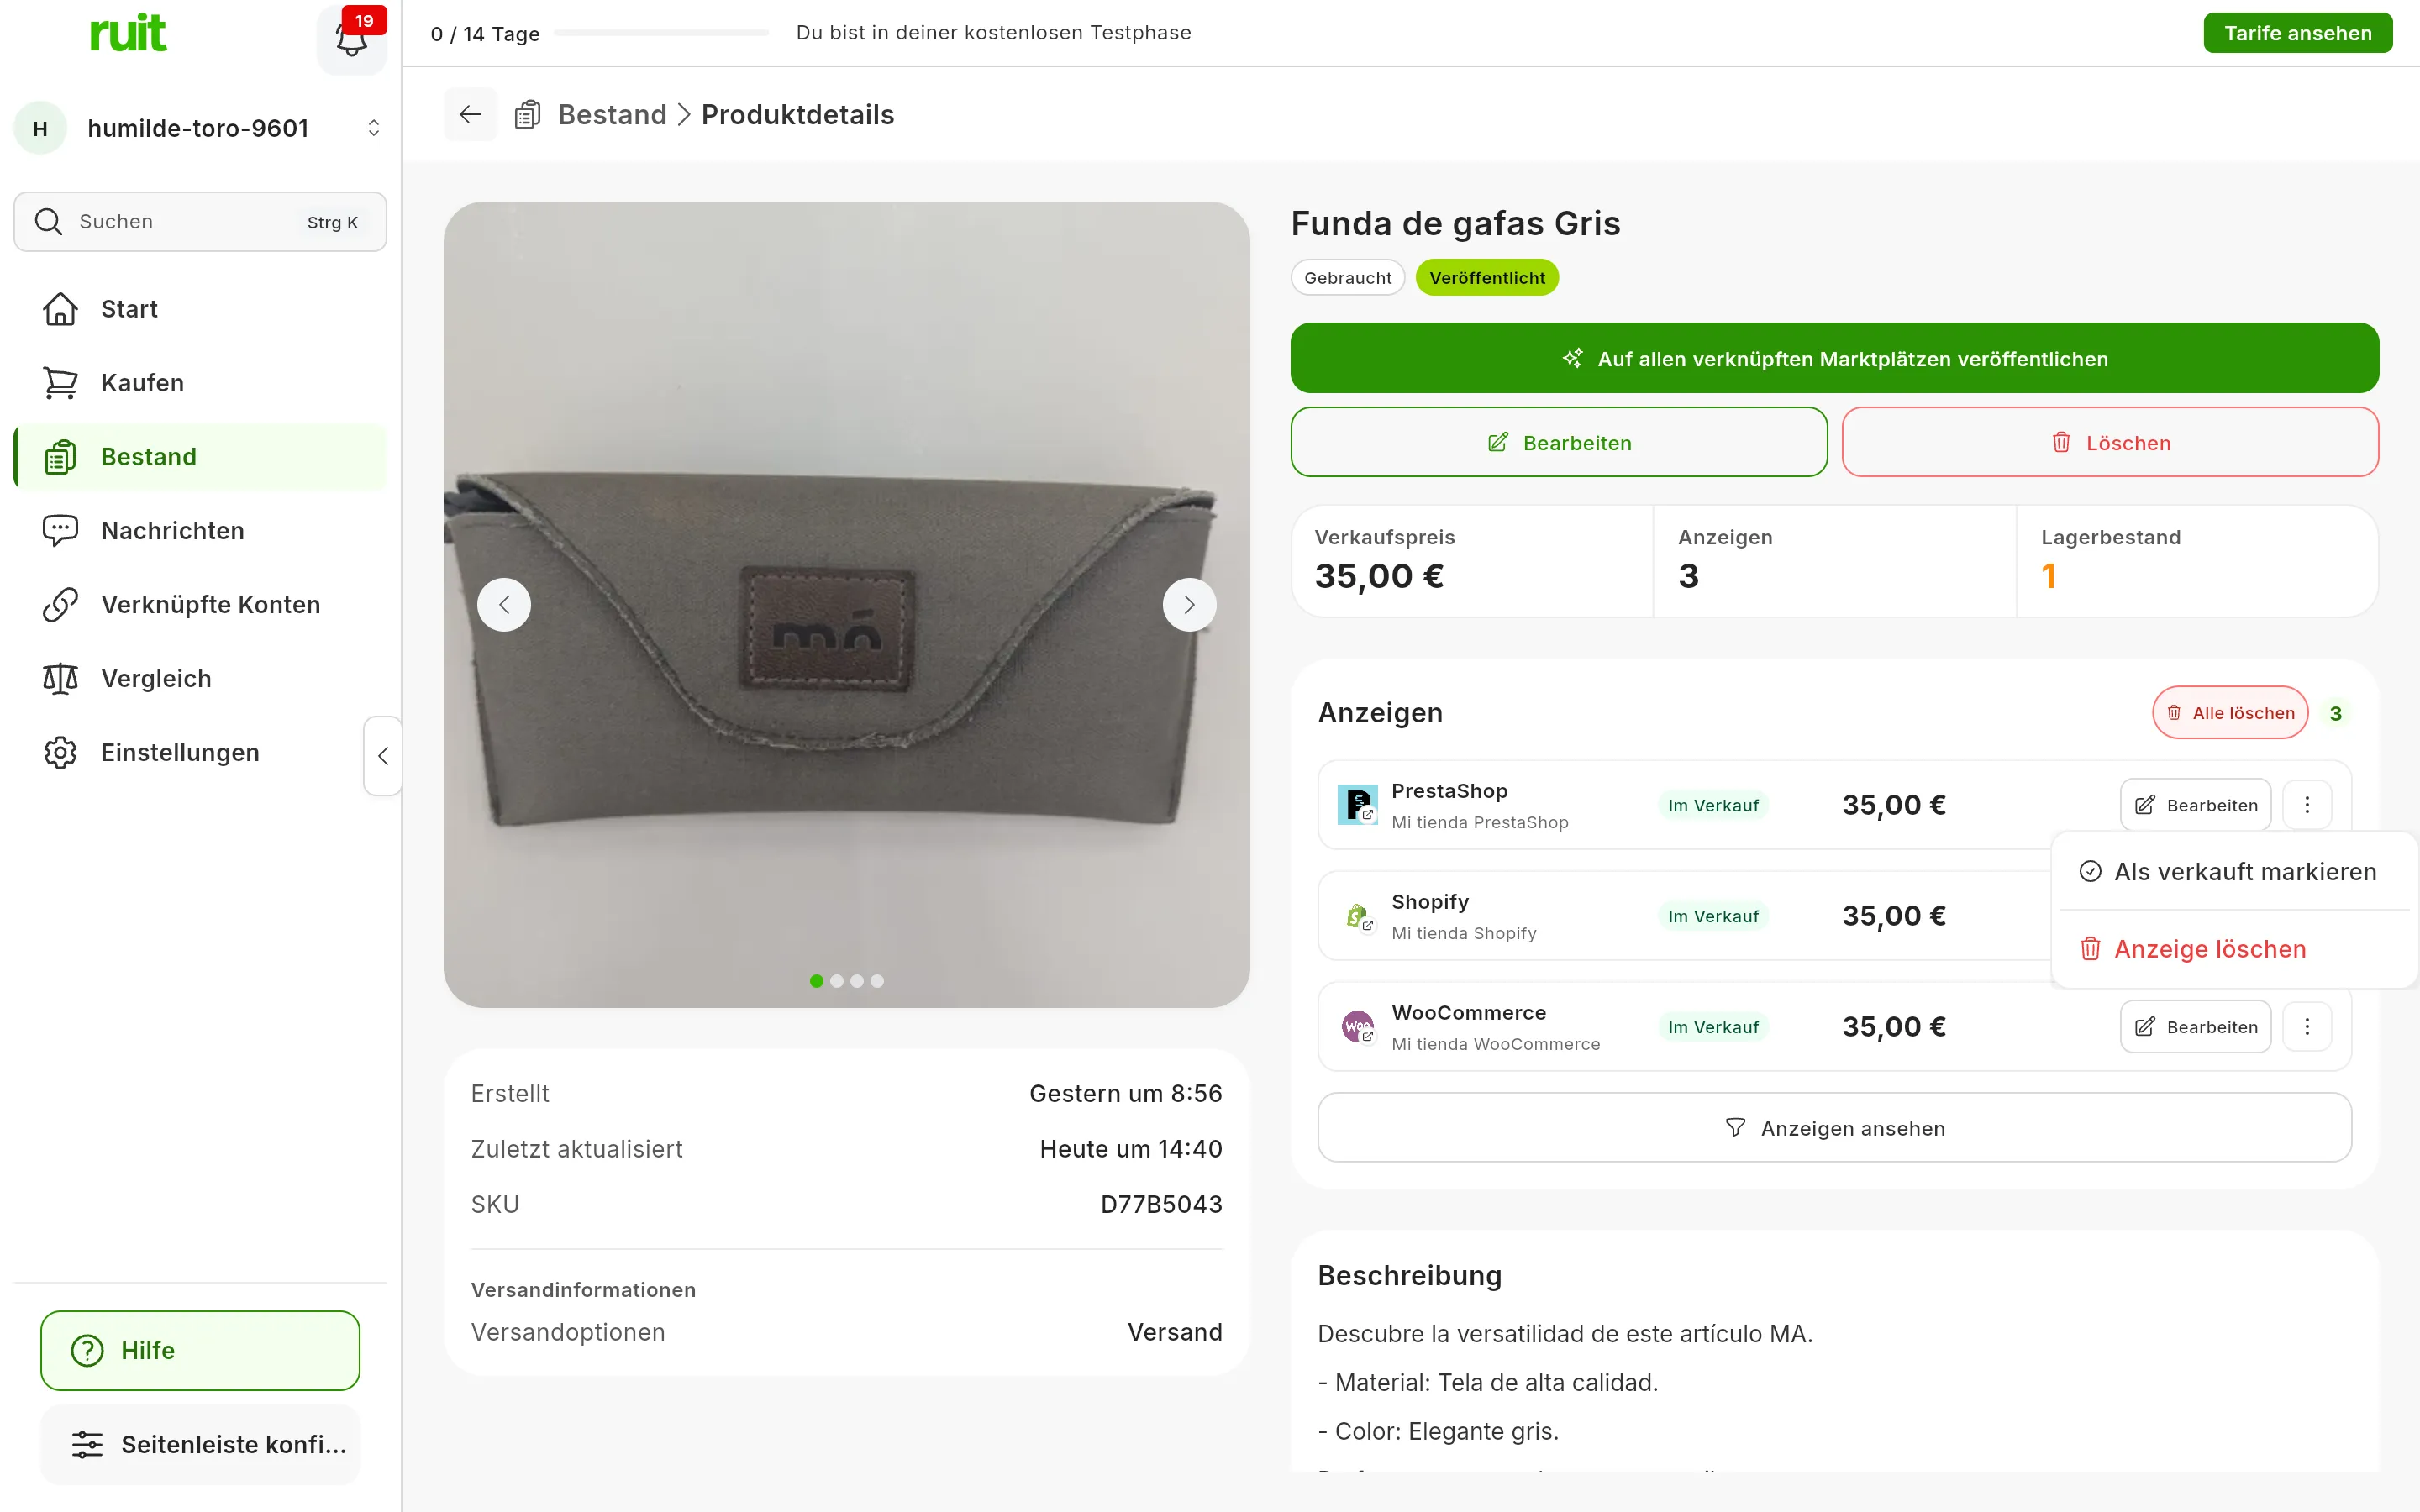The height and width of the screenshot is (1512, 2420).
Task: Publish on all linked marketplaces
Action: (x=1834, y=358)
